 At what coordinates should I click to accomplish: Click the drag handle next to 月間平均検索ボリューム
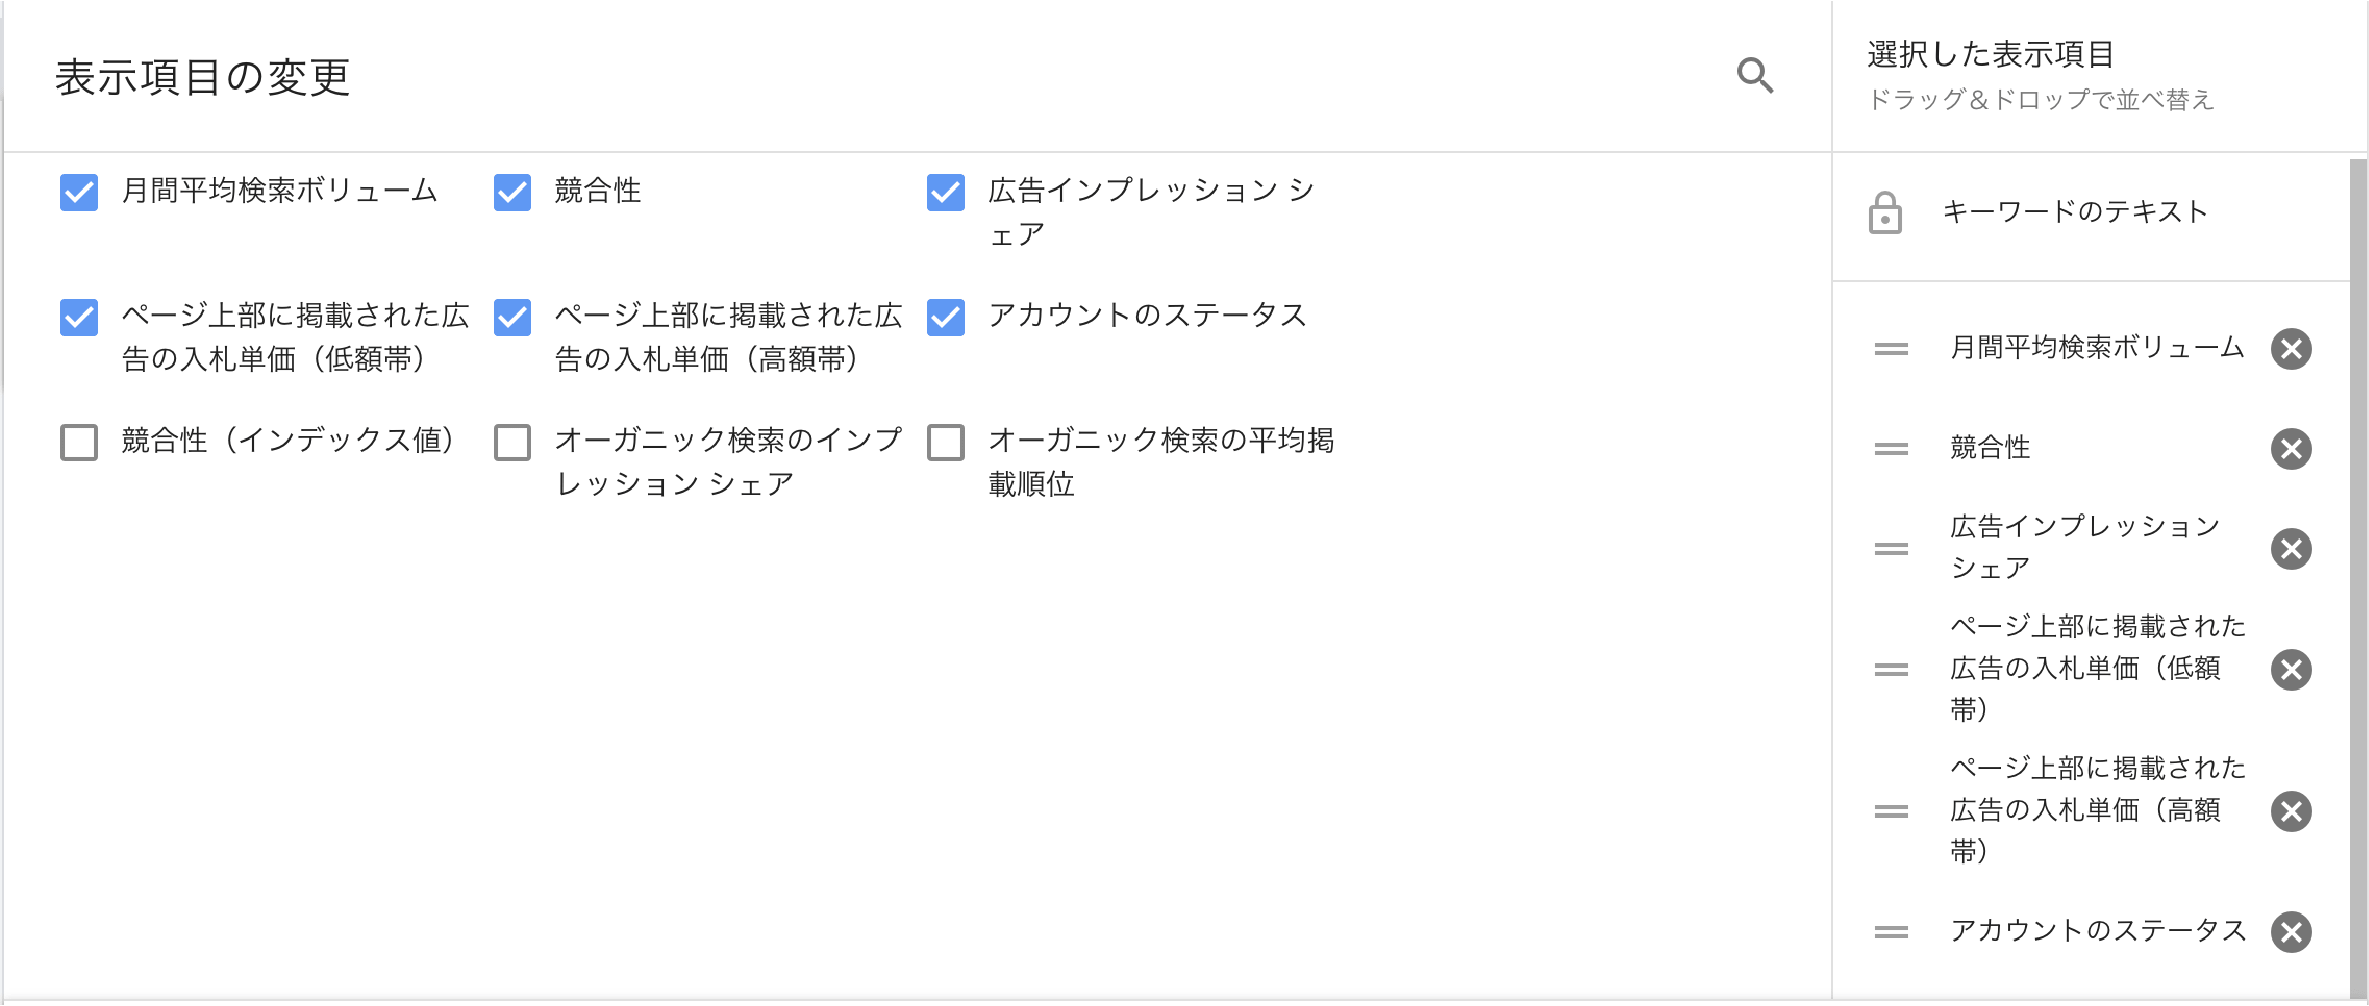tap(1890, 349)
